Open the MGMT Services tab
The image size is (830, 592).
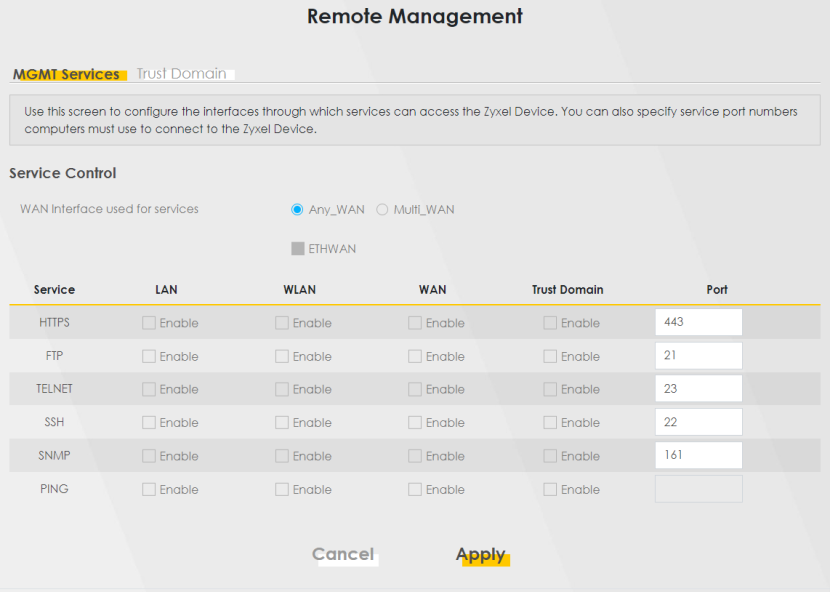[66, 74]
